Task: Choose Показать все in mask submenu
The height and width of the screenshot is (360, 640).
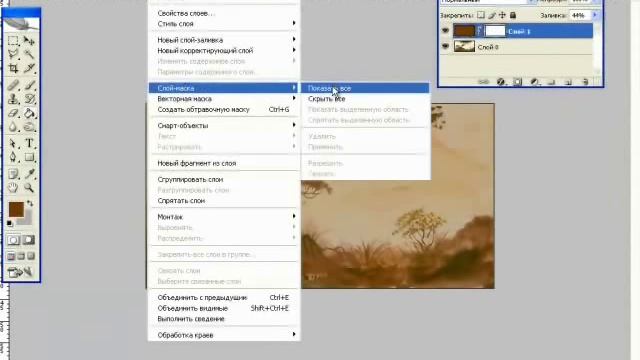Action: pyautogui.click(x=365, y=88)
